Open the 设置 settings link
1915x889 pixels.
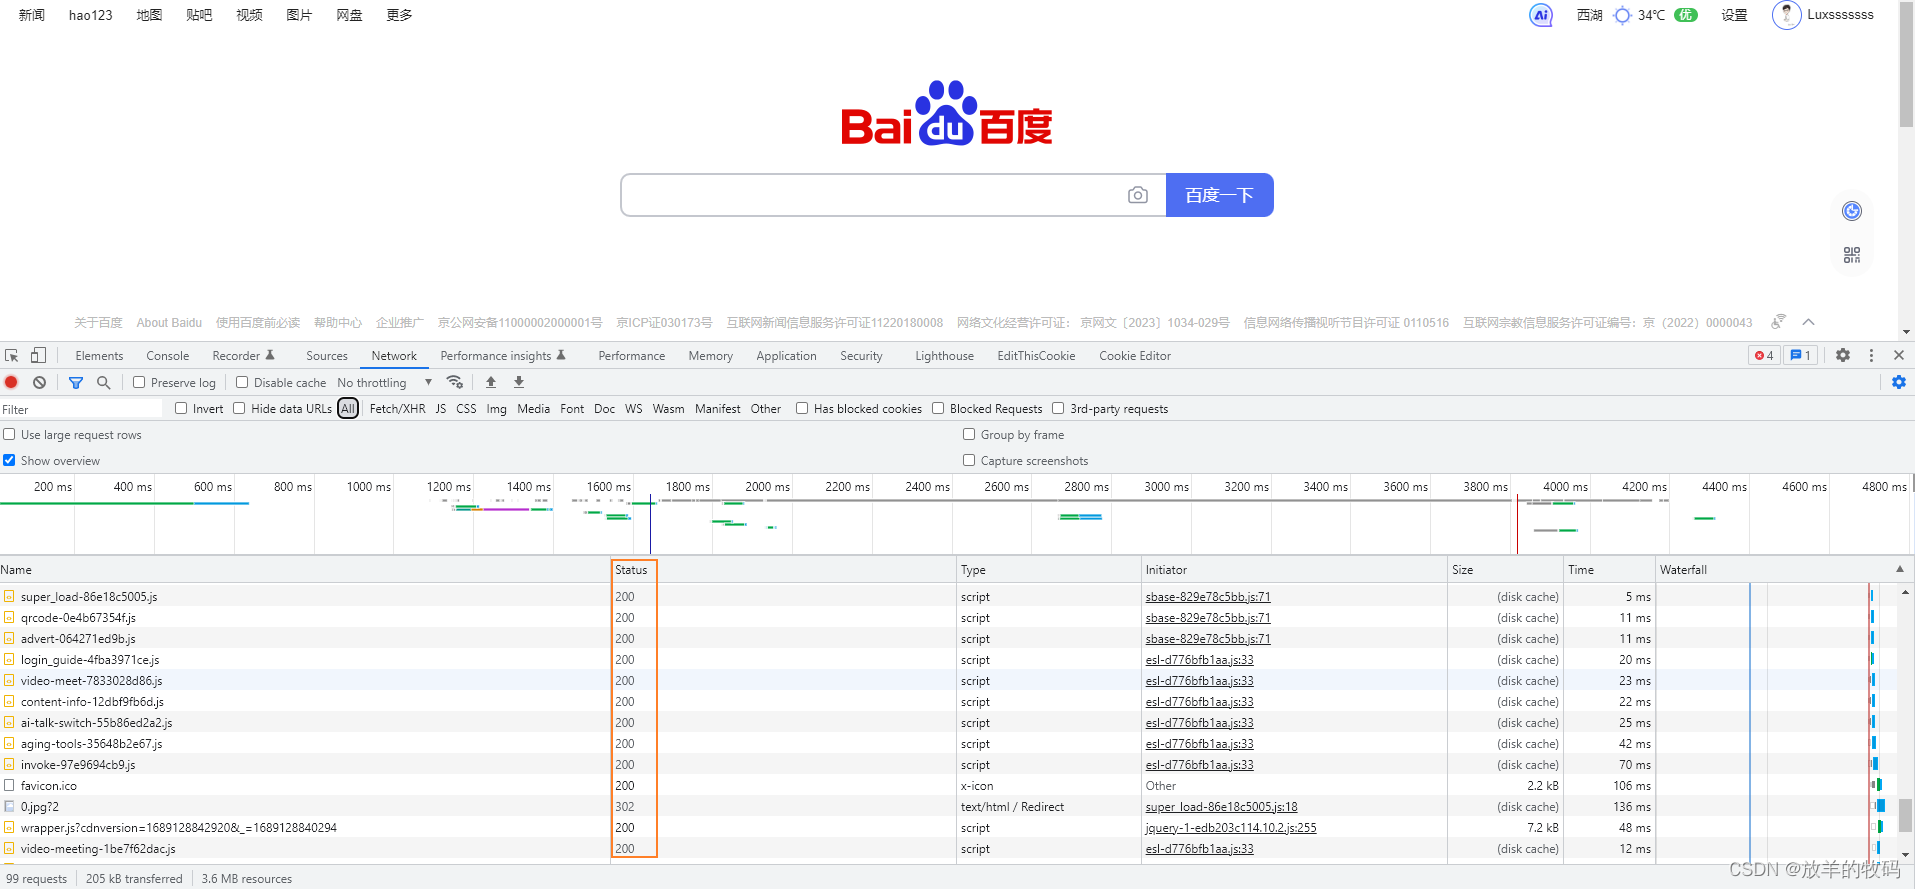(1734, 15)
